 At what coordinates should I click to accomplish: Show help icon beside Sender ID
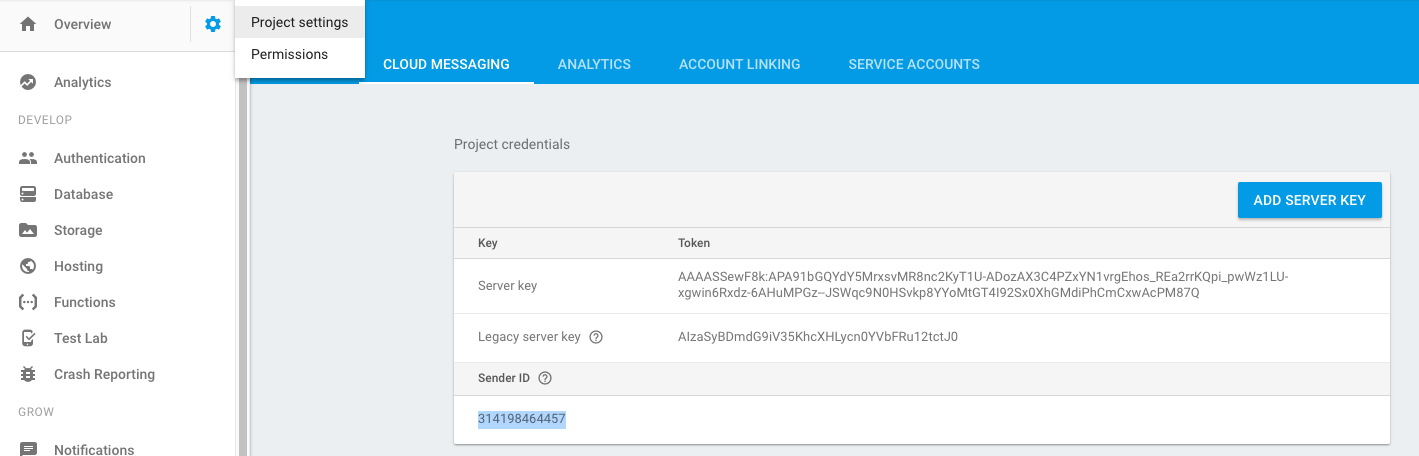[x=545, y=378]
